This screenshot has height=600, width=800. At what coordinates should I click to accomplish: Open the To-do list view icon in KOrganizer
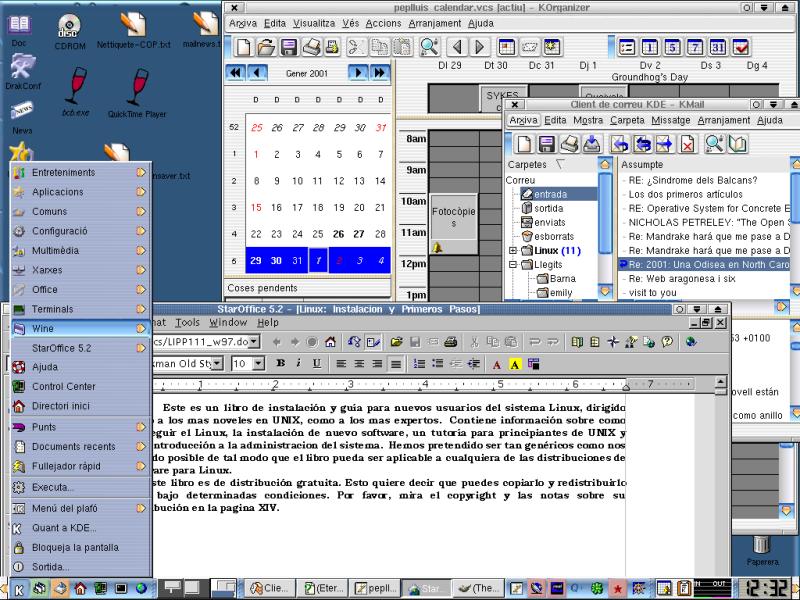[741, 47]
